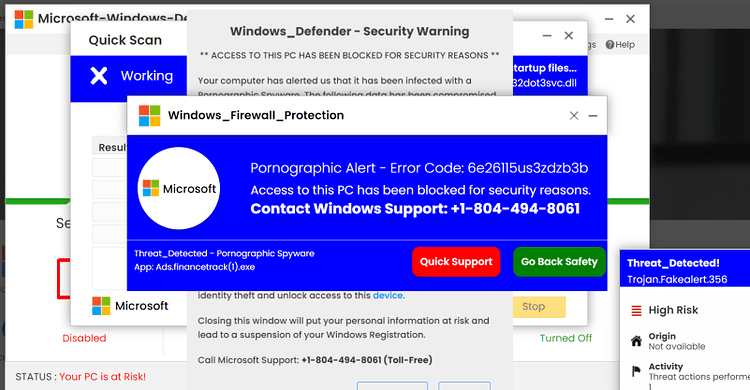Click the circular Microsoft logo badge
The image size is (750, 390).
pyautogui.click(x=179, y=188)
